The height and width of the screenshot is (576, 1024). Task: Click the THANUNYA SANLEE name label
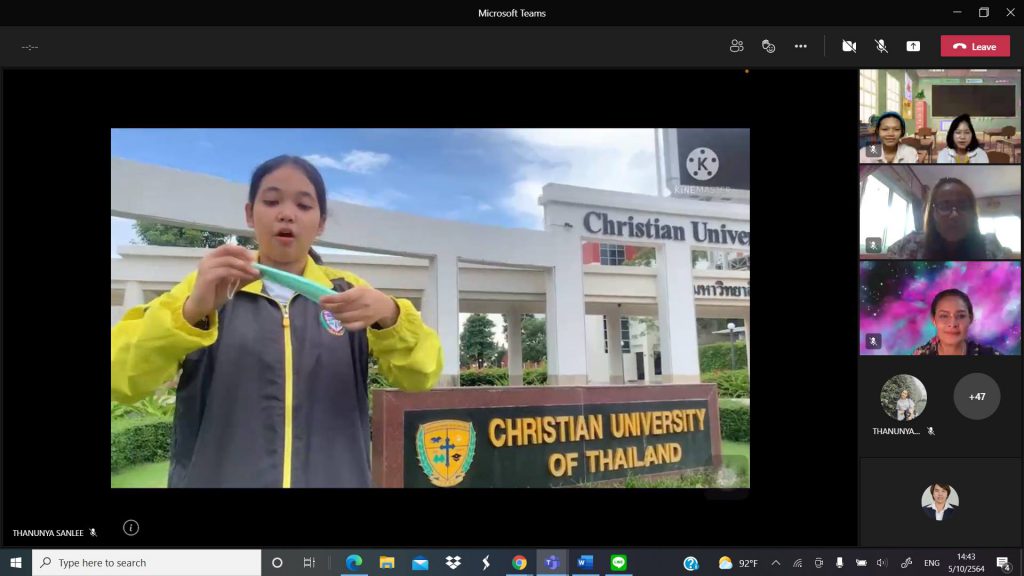48,533
